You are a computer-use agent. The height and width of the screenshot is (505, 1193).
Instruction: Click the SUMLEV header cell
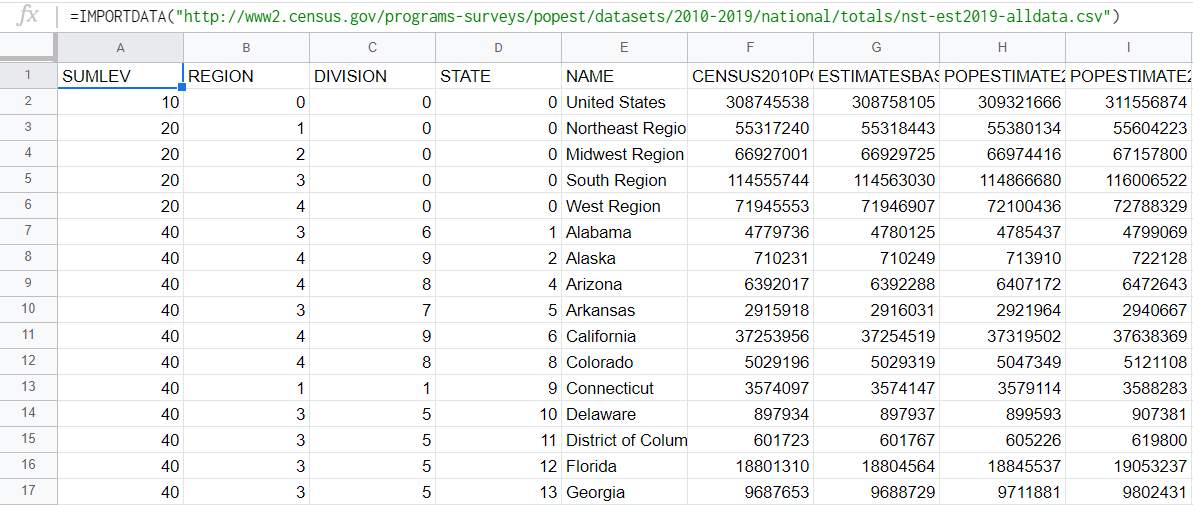tap(120, 76)
